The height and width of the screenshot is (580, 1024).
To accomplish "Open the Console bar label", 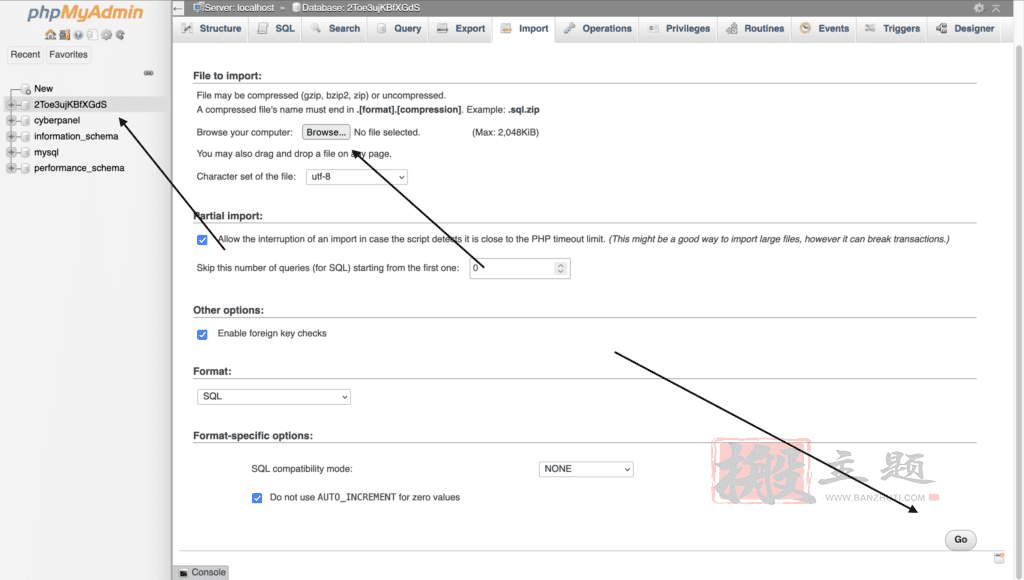I will [x=208, y=573].
